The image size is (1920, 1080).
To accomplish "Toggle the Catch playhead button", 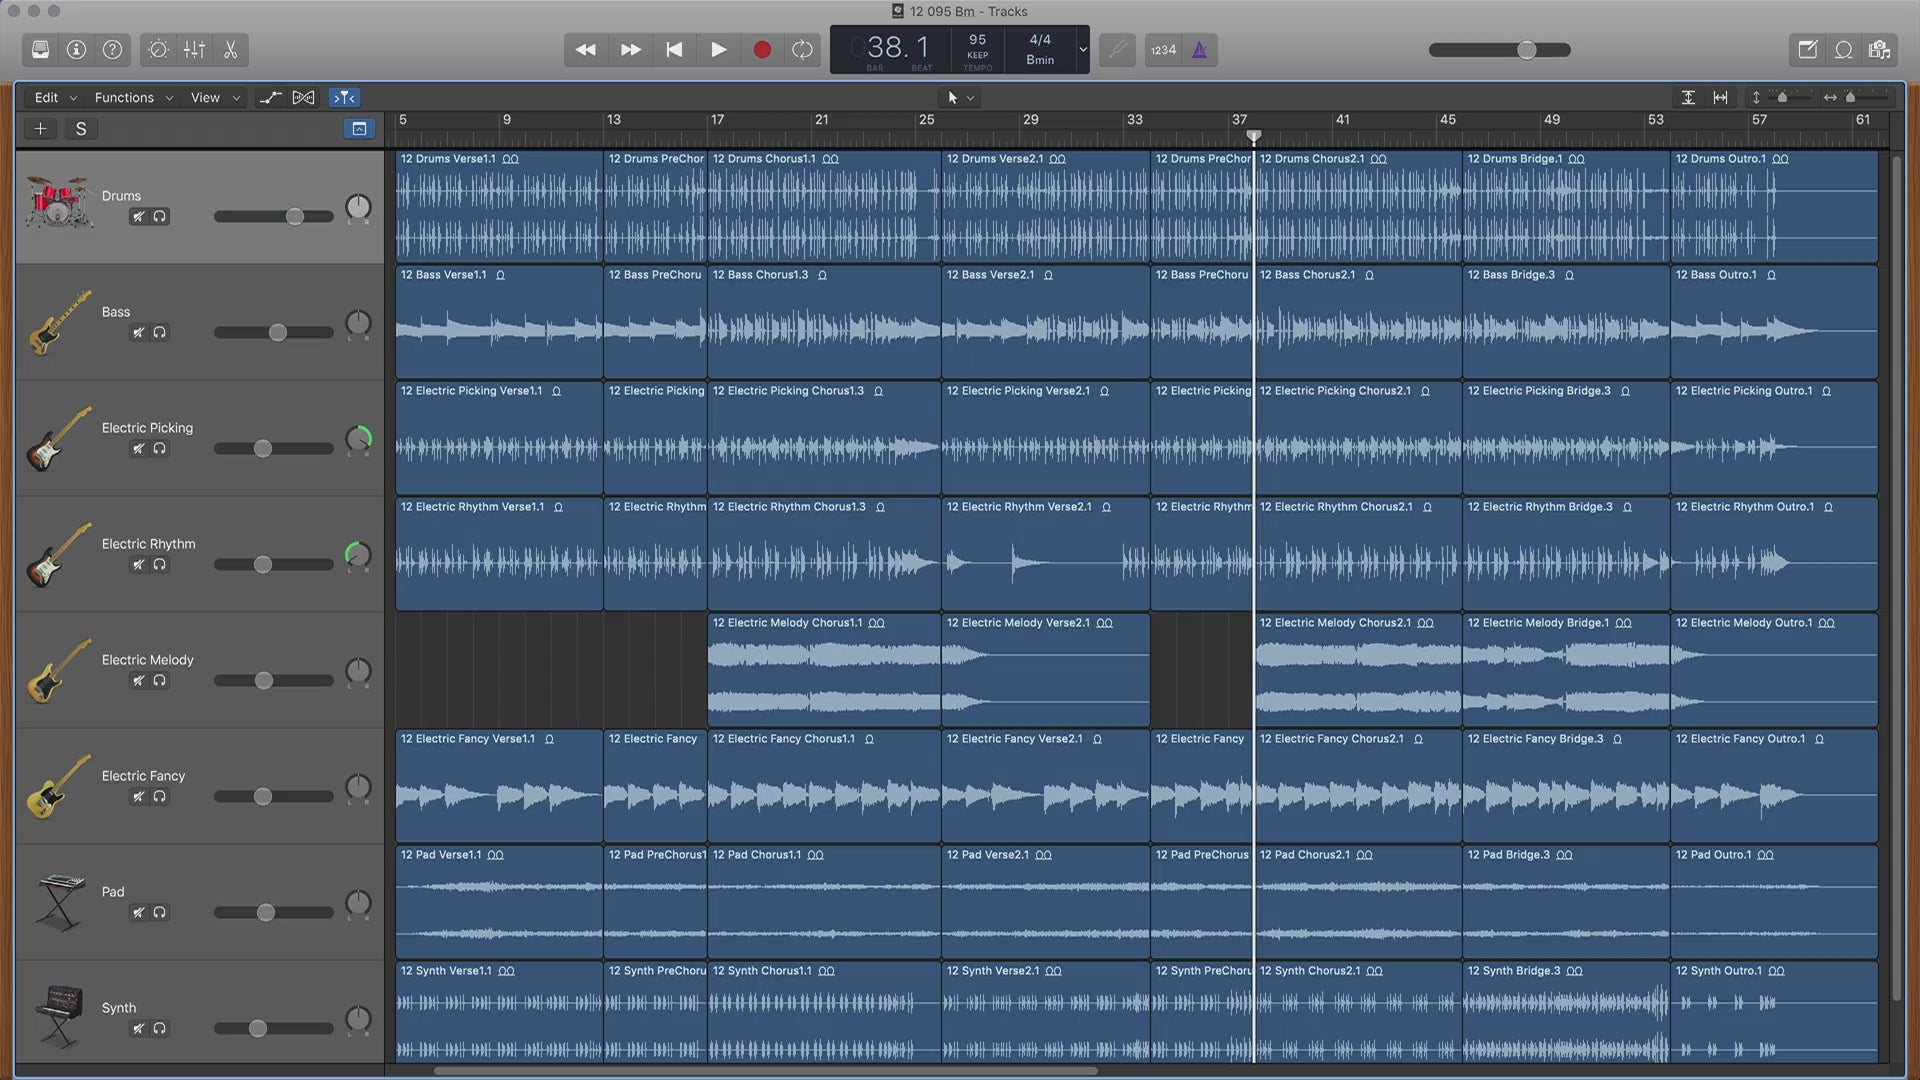I will (x=344, y=98).
